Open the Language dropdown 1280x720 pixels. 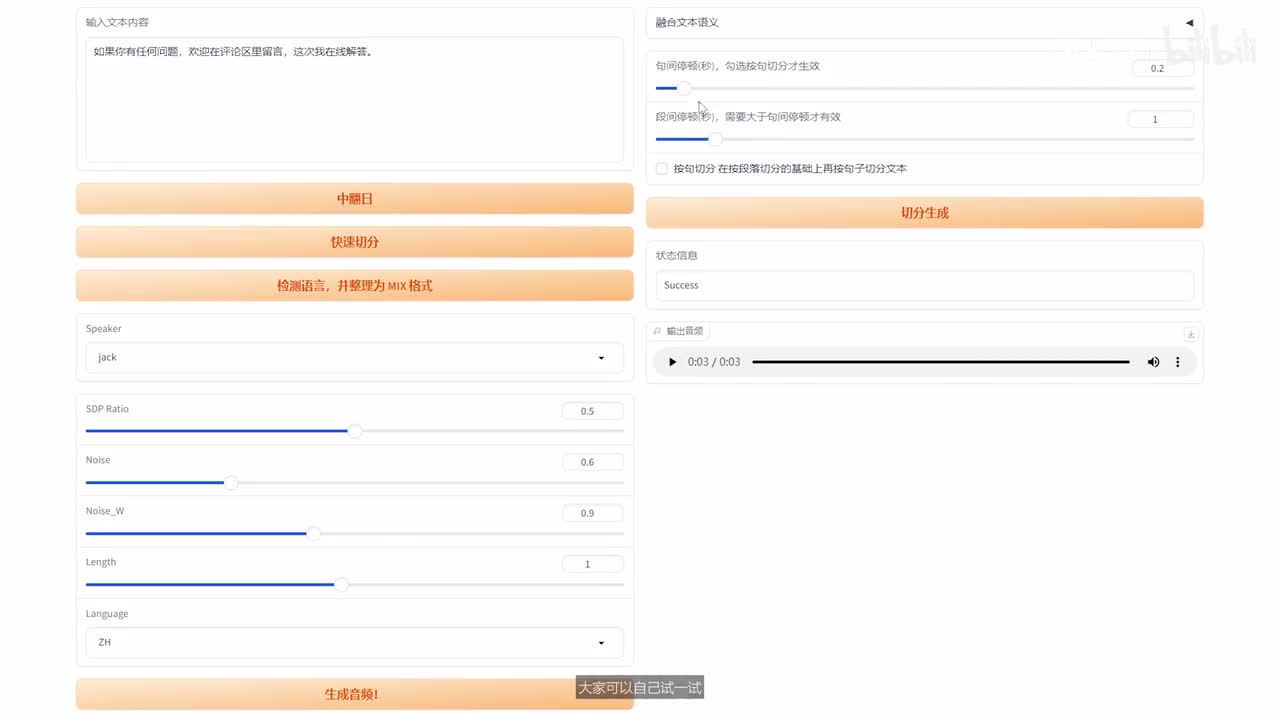354,642
